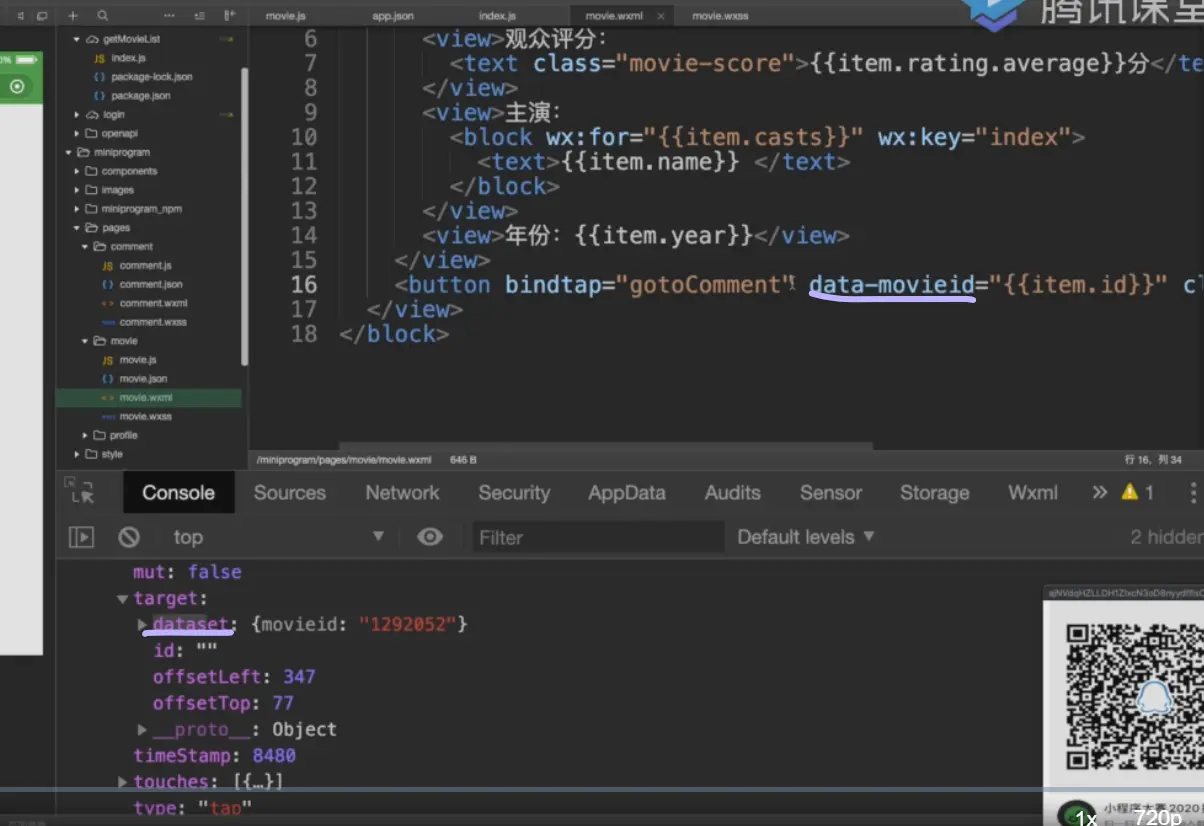The width and height of the screenshot is (1204, 826).
Task: Click the simulator home circle button
Action: point(17,87)
